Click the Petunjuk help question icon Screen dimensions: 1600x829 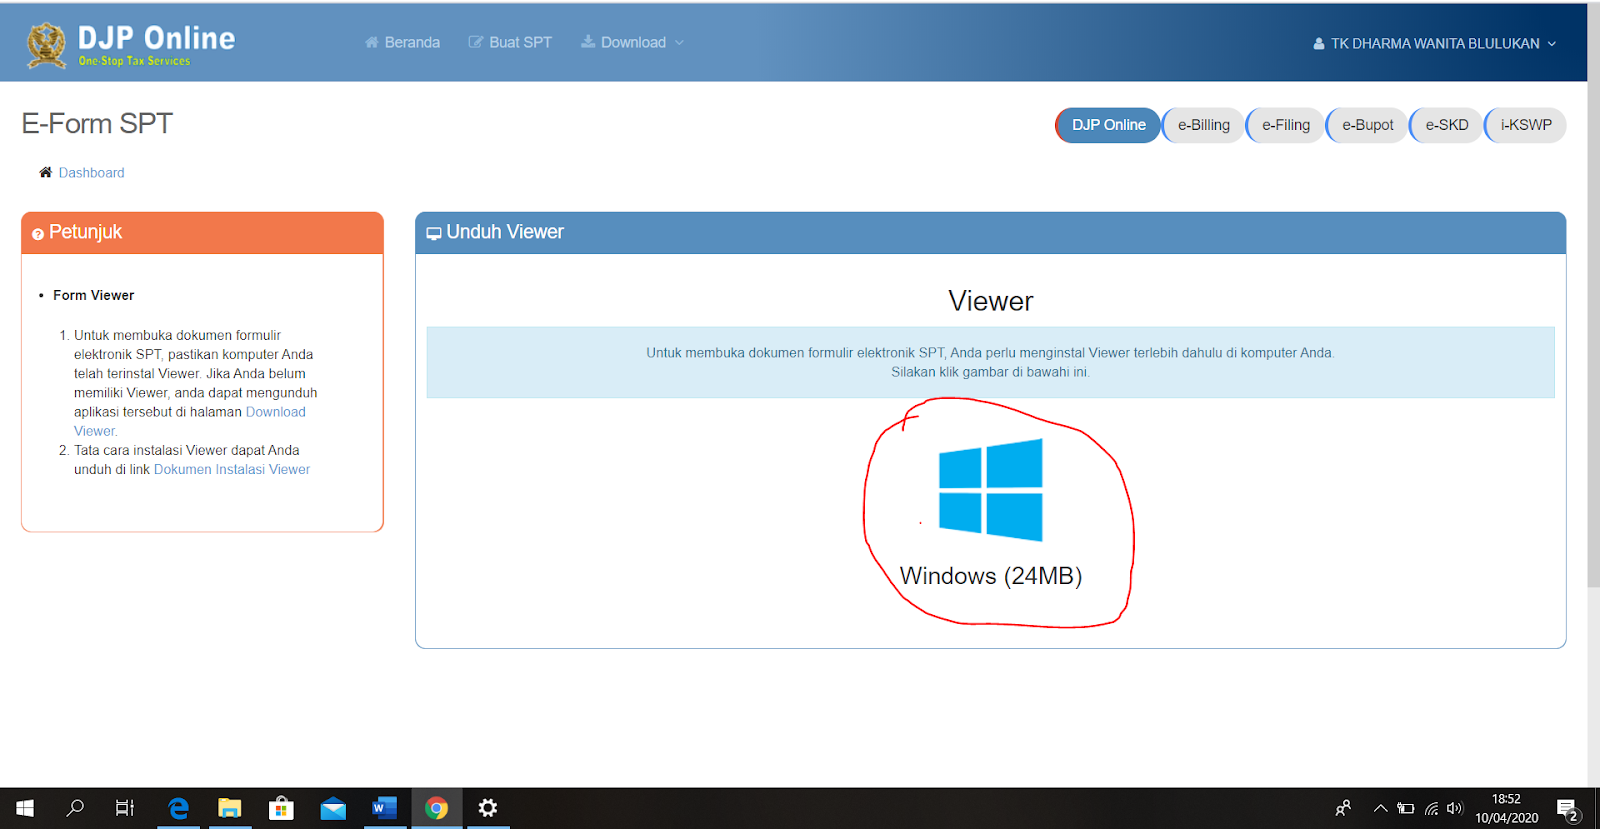click(x=38, y=234)
